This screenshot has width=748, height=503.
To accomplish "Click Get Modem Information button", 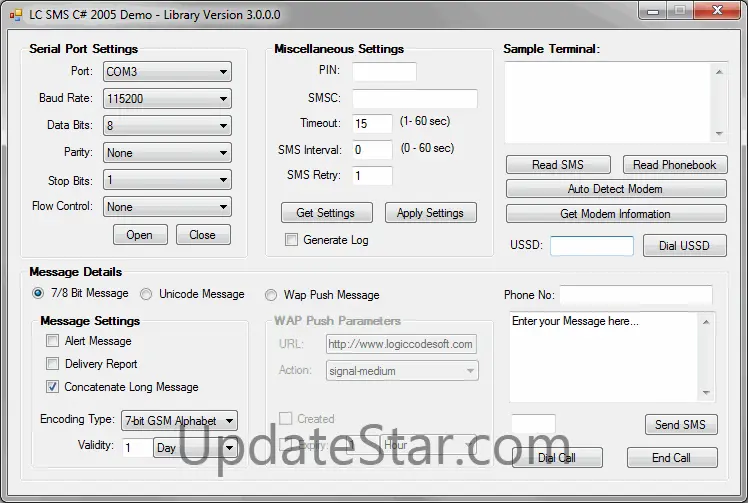I will [616, 214].
